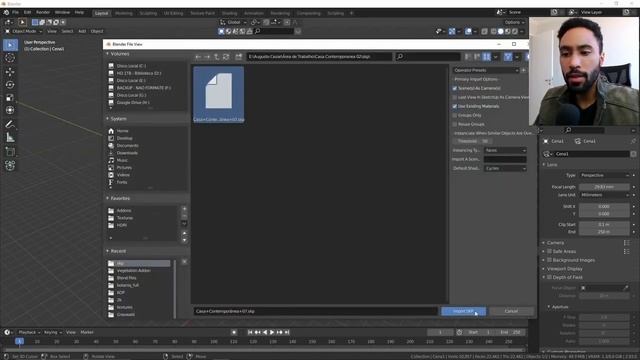
Task: Enable the Background Images checkbox
Action: (x=549, y=260)
